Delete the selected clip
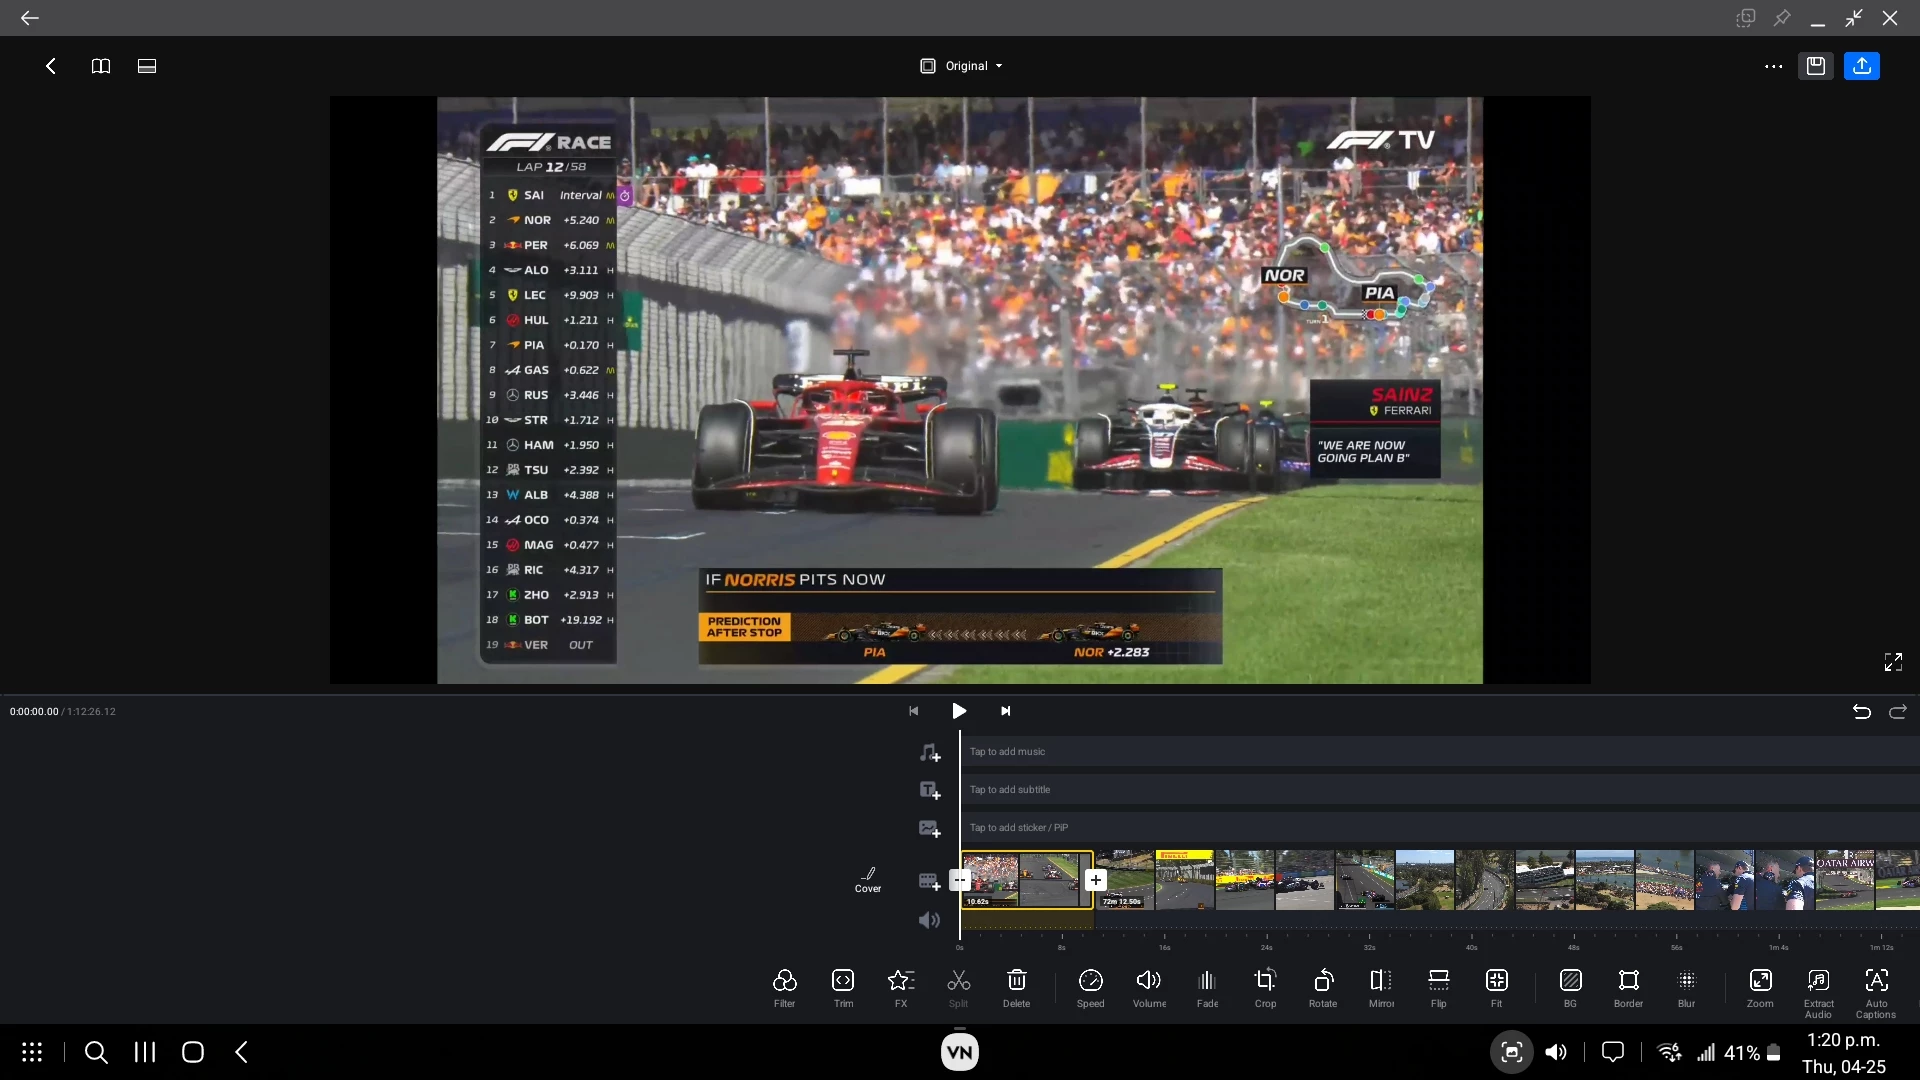 click(1016, 988)
